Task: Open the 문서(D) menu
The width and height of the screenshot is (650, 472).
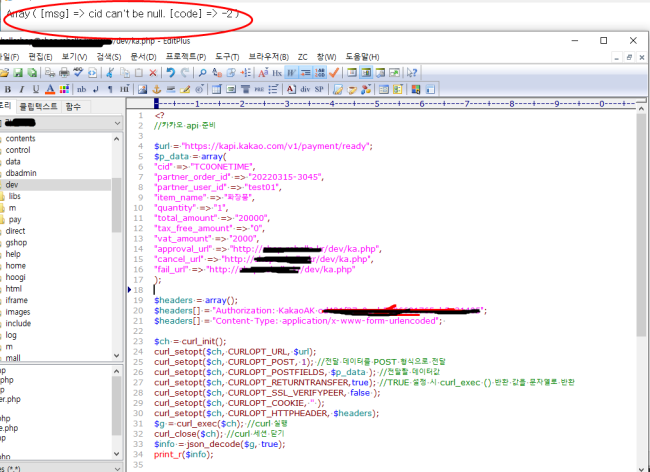Action: [143, 57]
